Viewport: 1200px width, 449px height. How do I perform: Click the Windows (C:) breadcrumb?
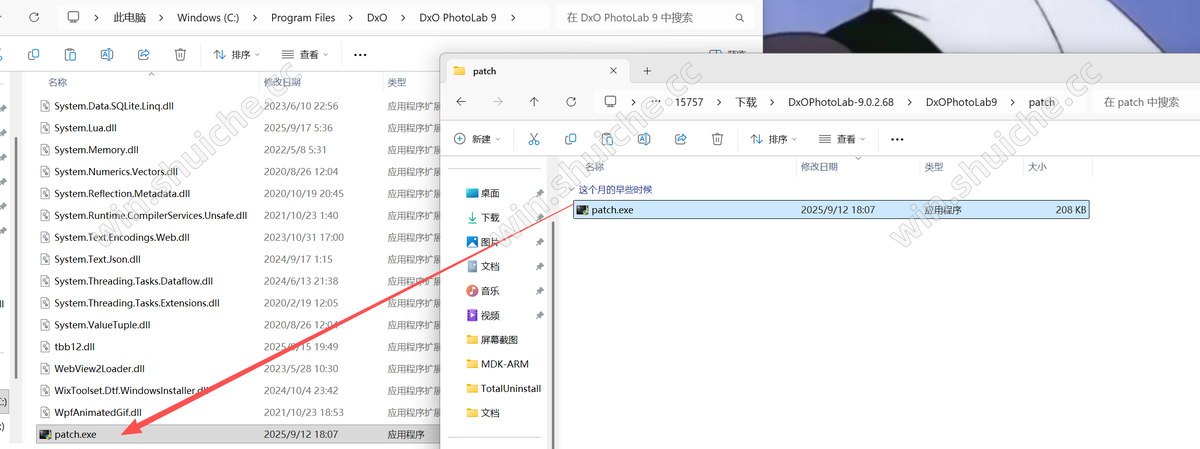pos(210,18)
